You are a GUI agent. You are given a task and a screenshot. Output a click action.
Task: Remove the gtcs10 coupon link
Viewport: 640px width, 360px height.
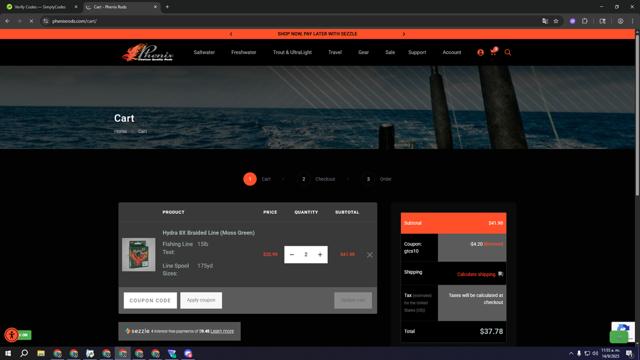click(493, 244)
